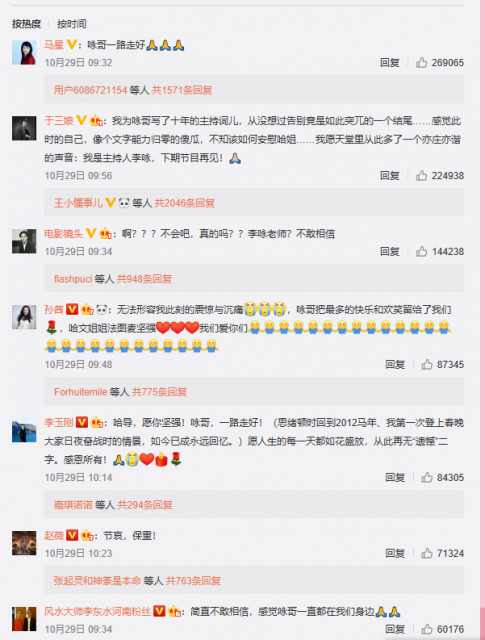Switch comment sorting to 按时间
Viewport: 485px width, 640px height.
click(72, 24)
